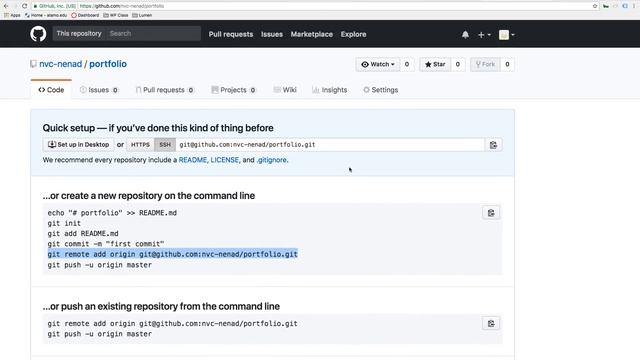Viewport: 640px width, 360px height.
Task: Bookmark the page with the star icon
Action: click(595, 6)
